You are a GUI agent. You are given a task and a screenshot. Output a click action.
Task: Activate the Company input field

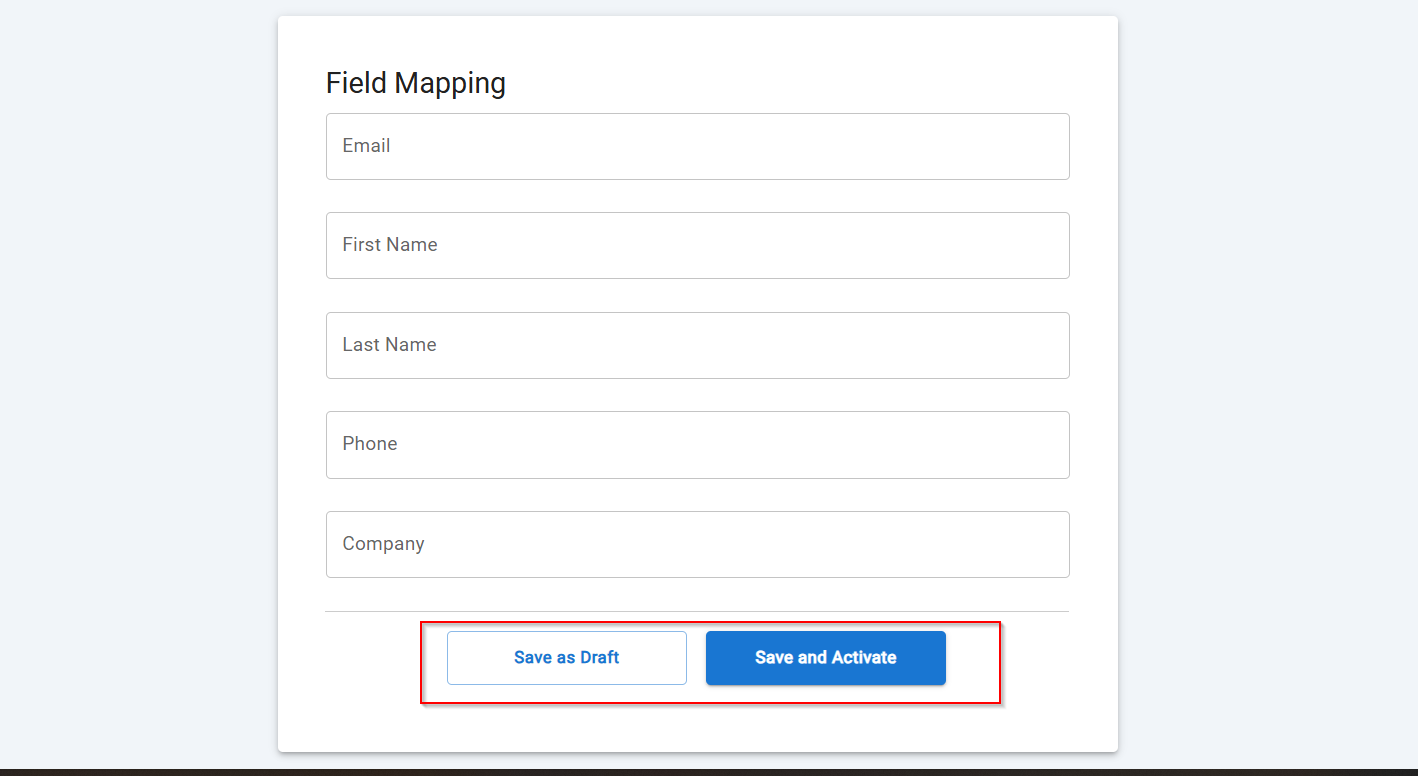697,544
